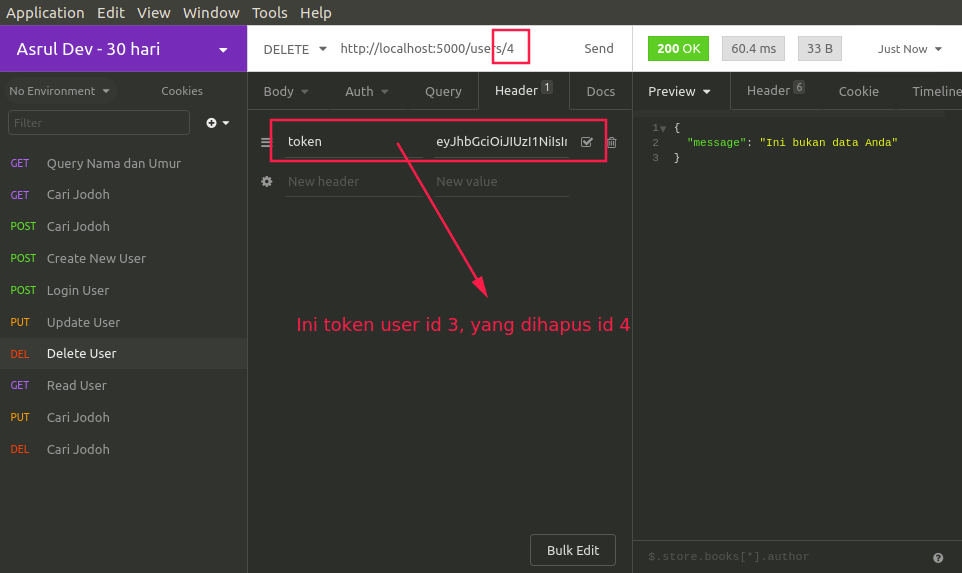Open the No Environment dropdown
Screen dimensions: 962x573
[59, 91]
